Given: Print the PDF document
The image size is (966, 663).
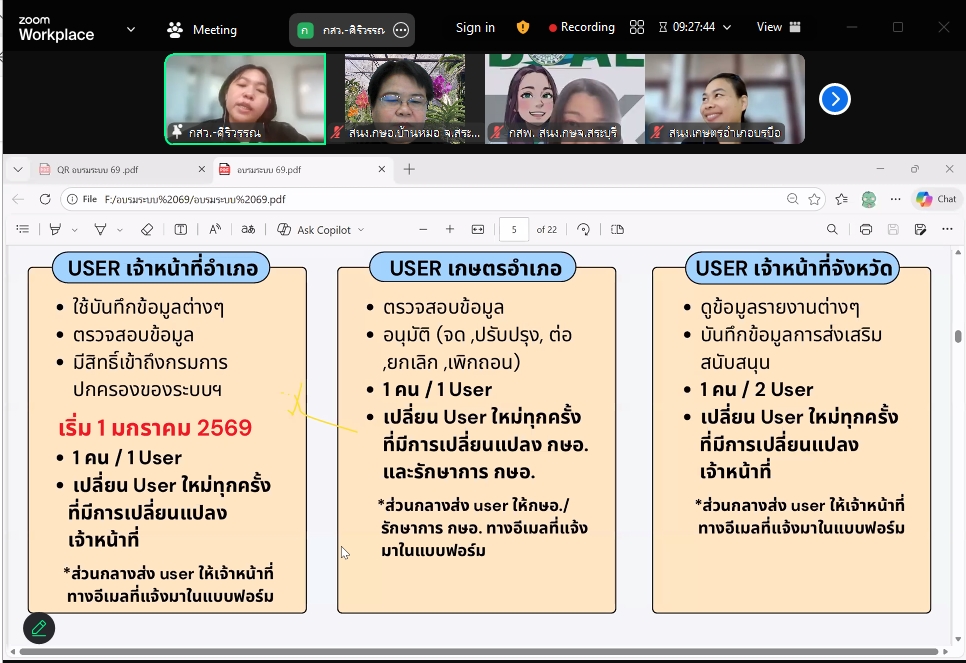Looking at the screenshot, I should pyautogui.click(x=866, y=230).
